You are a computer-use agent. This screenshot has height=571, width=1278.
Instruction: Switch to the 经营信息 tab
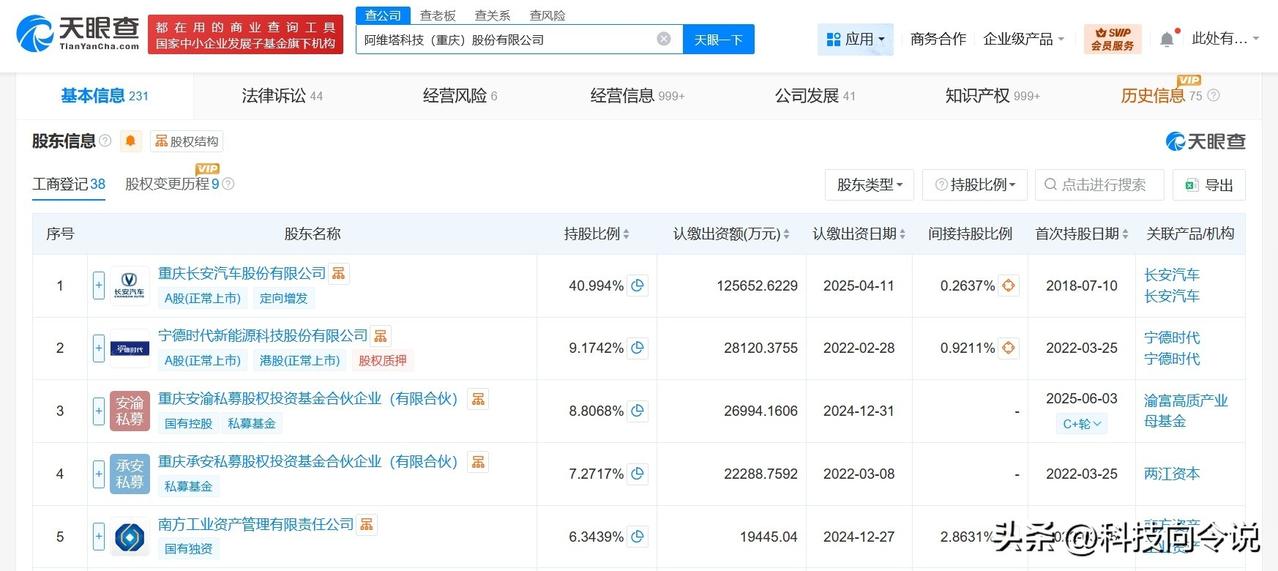click(x=637, y=96)
